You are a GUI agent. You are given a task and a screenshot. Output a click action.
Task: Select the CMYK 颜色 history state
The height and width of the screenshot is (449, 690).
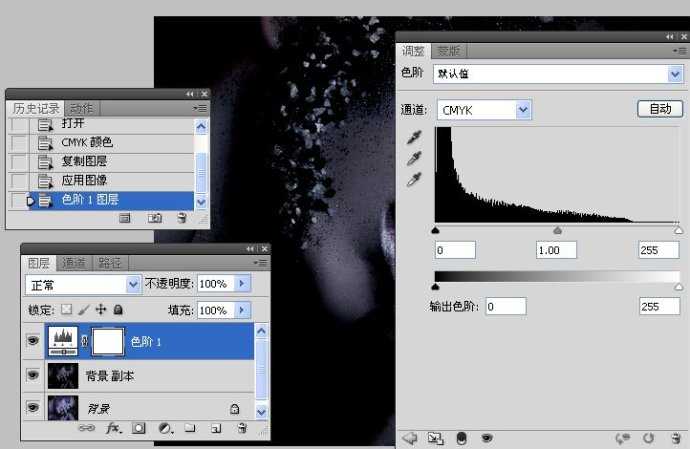[x=111, y=143]
